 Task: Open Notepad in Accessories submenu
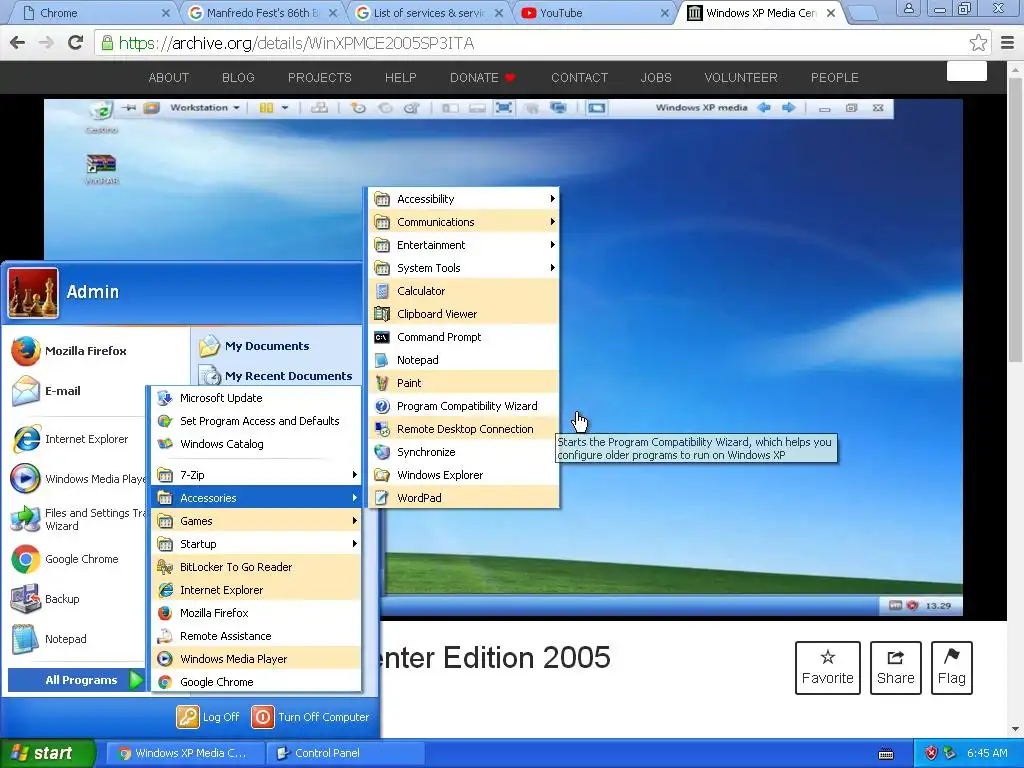point(464,360)
